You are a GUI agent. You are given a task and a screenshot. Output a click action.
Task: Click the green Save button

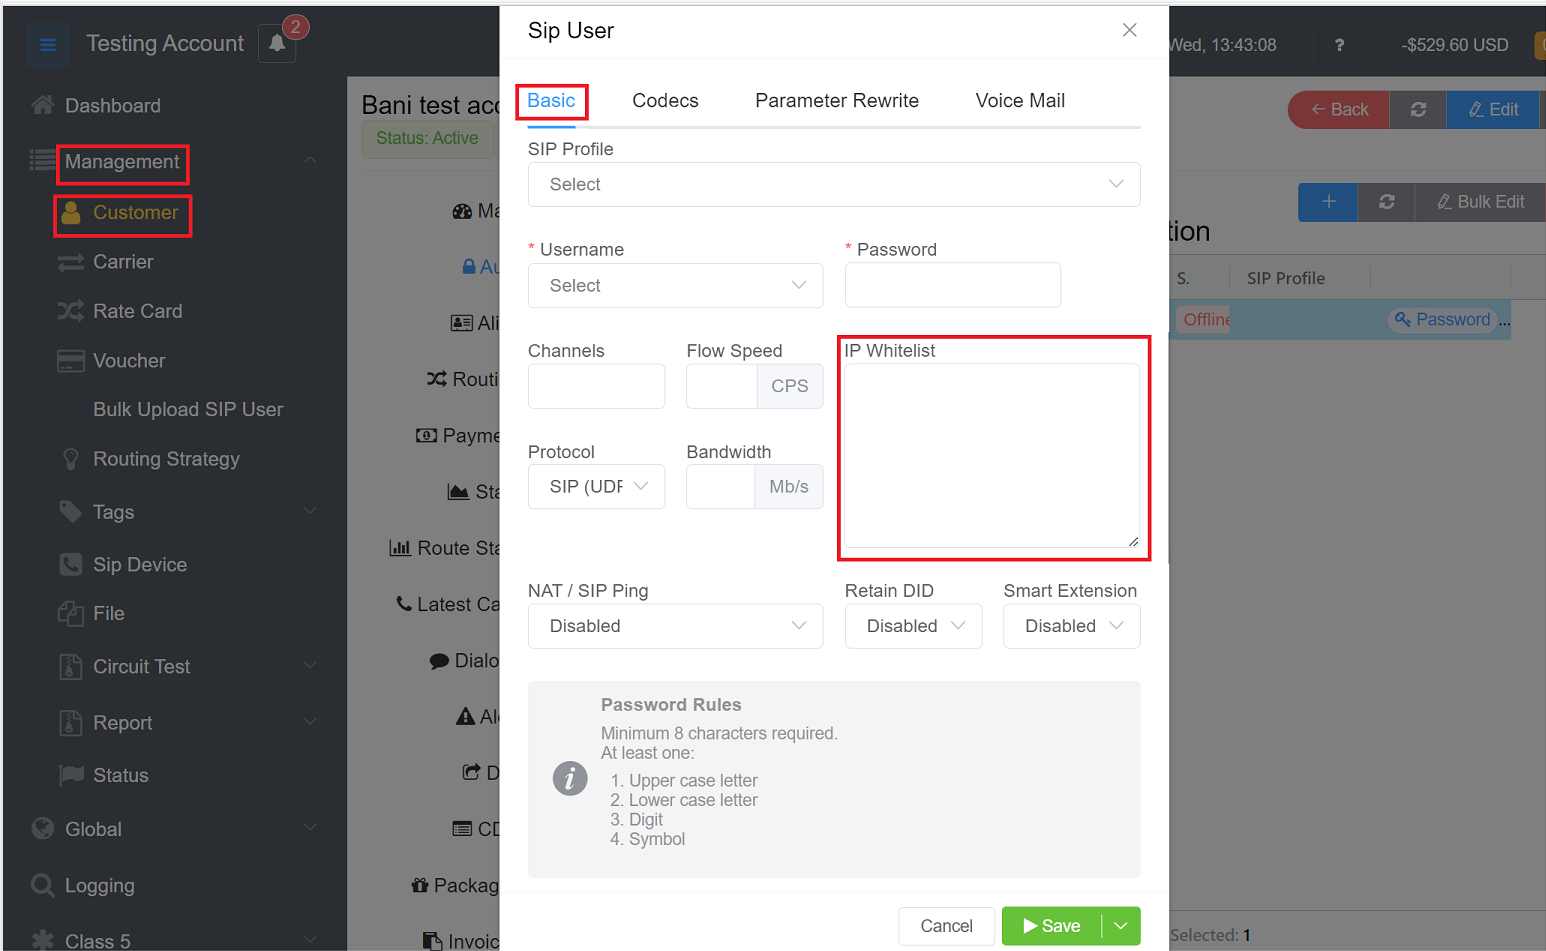coord(1052,926)
